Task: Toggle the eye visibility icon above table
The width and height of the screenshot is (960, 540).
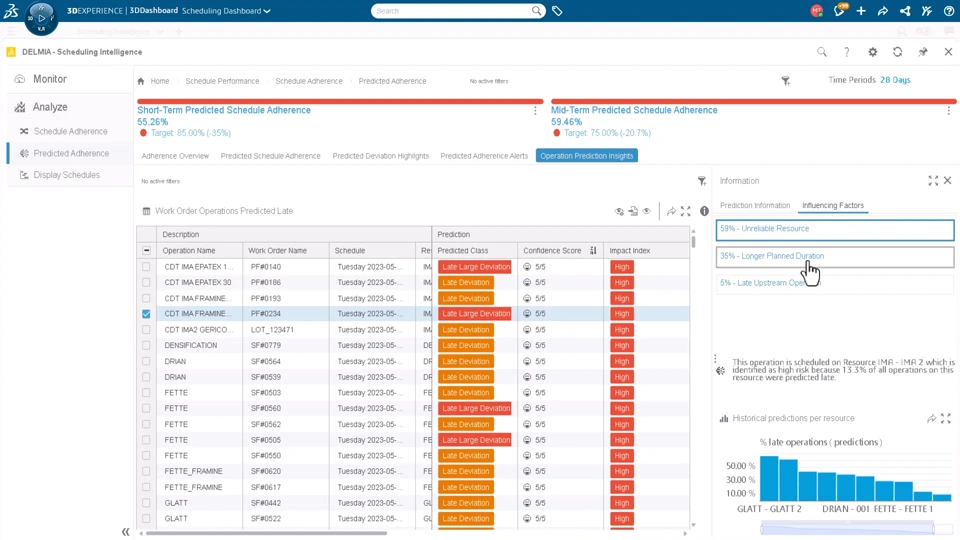Action: click(647, 211)
